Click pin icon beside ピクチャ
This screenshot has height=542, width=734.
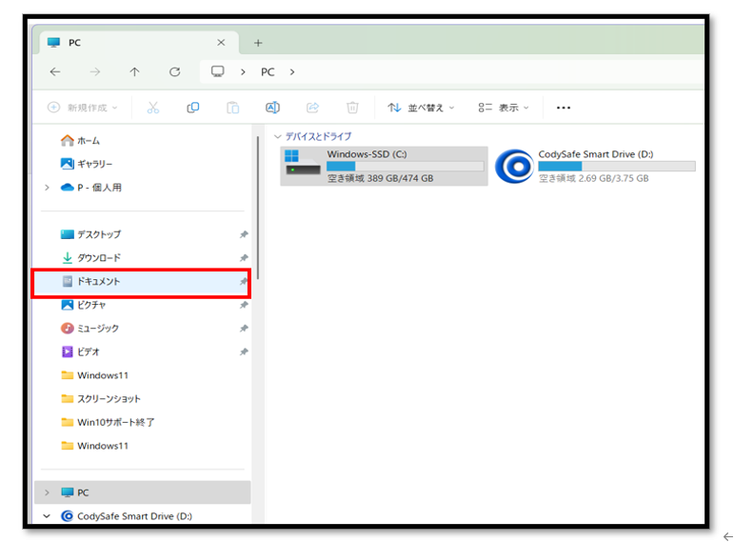click(x=243, y=305)
